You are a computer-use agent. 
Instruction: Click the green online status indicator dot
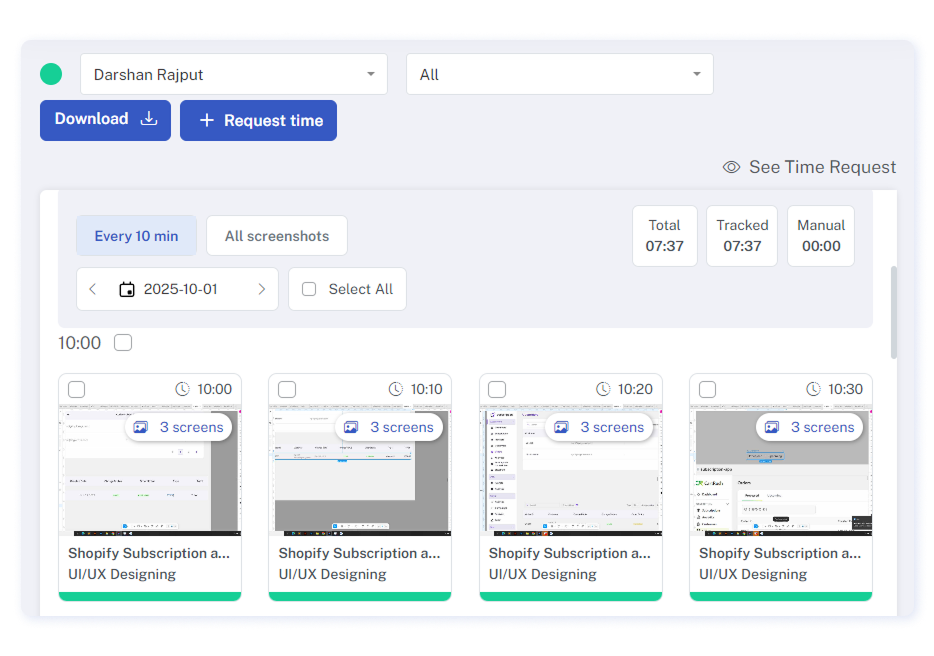tap(51, 74)
